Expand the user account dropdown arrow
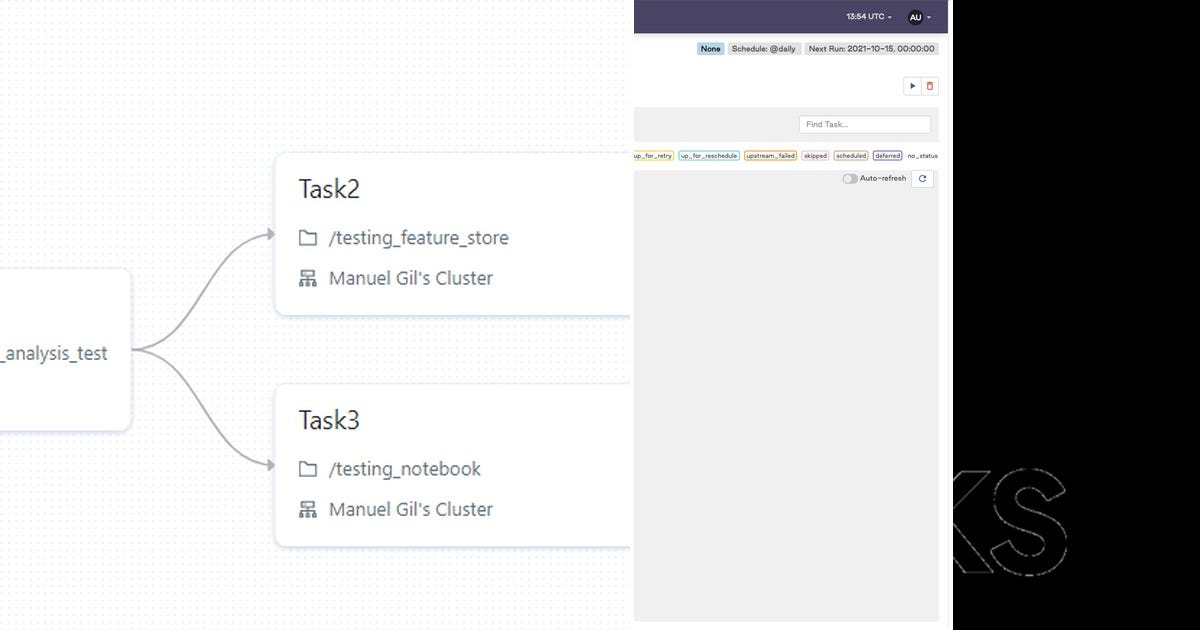The width and height of the screenshot is (1200, 630). (x=931, y=17)
